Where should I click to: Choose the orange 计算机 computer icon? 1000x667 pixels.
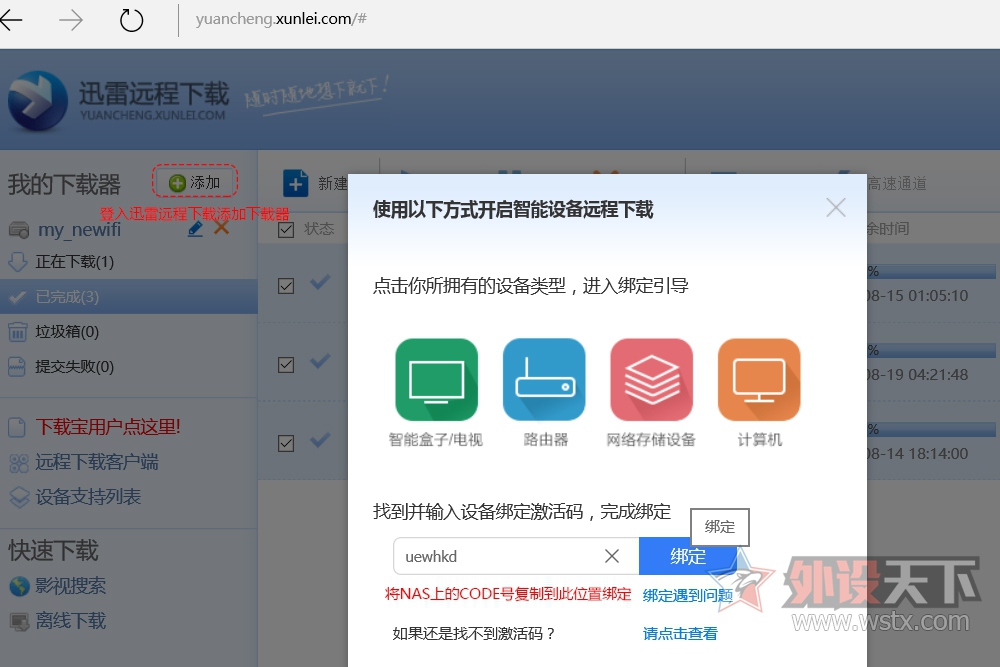tap(759, 379)
